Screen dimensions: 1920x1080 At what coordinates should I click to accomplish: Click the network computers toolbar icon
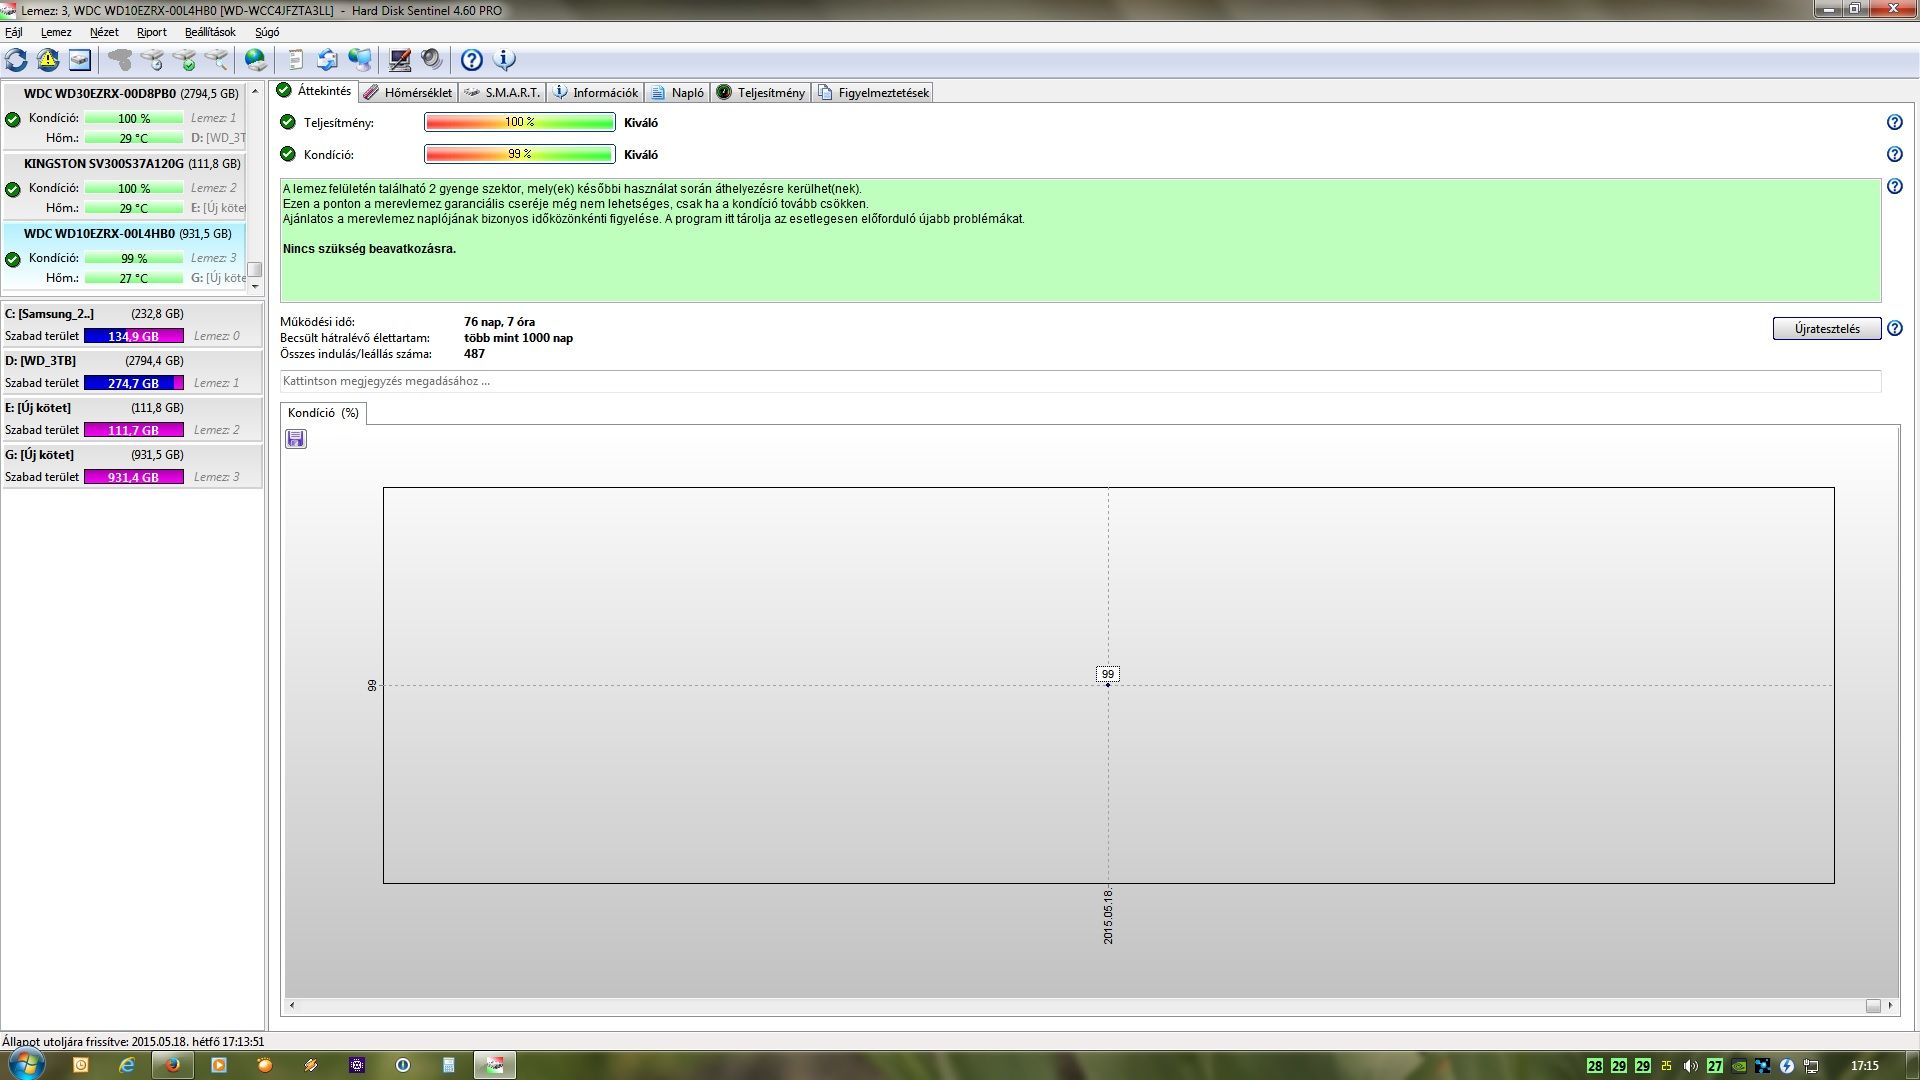pos(359,60)
